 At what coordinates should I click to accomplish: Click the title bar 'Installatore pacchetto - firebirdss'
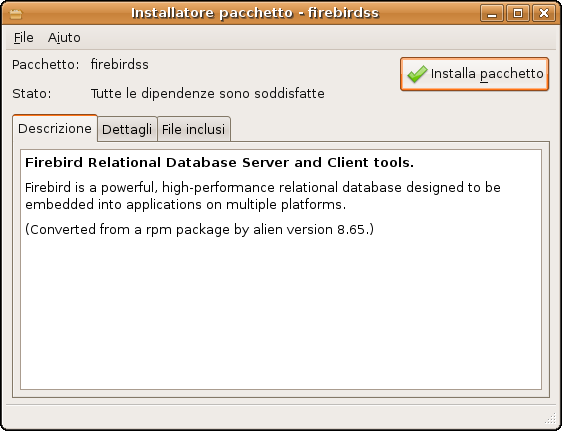tap(255, 13)
